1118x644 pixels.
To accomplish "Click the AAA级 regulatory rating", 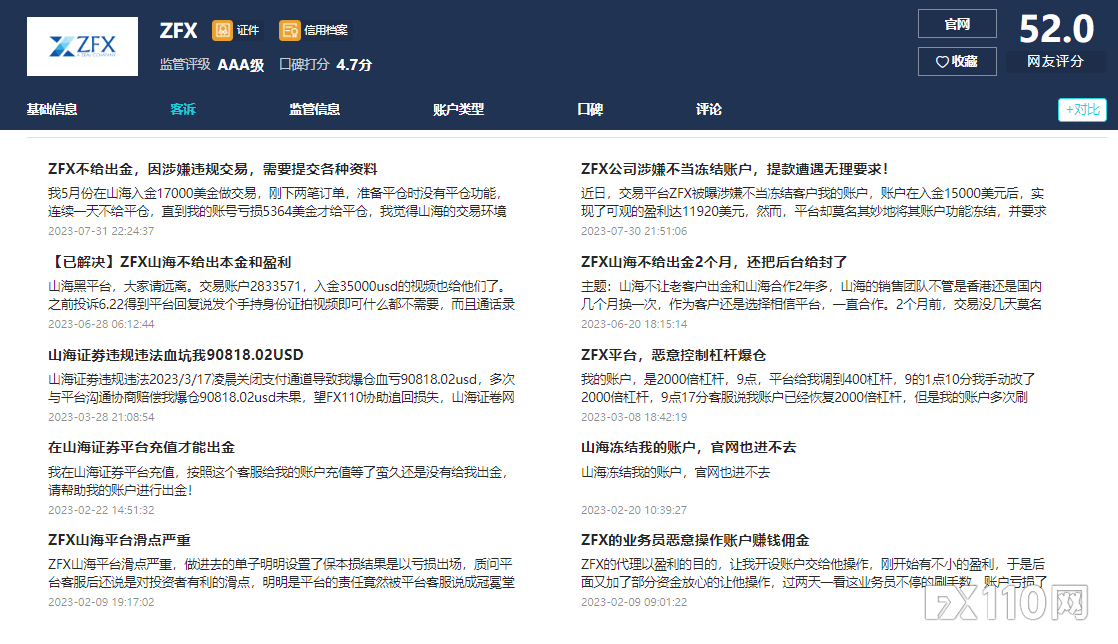I will [241, 65].
